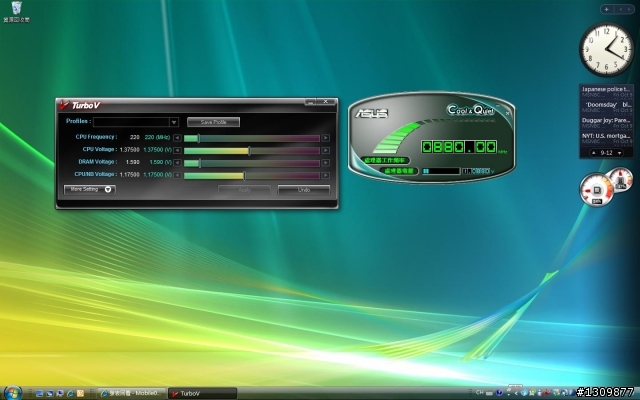
Task: Show hidden tray icons chevron
Action: pos(516,393)
